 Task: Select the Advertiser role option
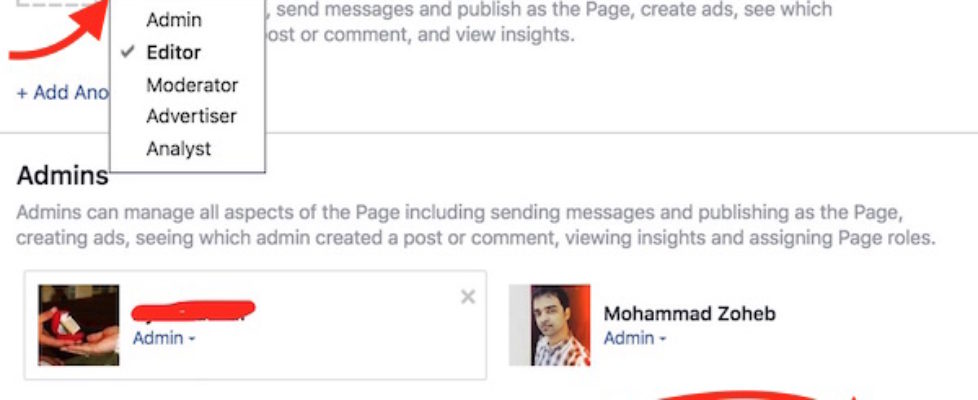(191, 116)
